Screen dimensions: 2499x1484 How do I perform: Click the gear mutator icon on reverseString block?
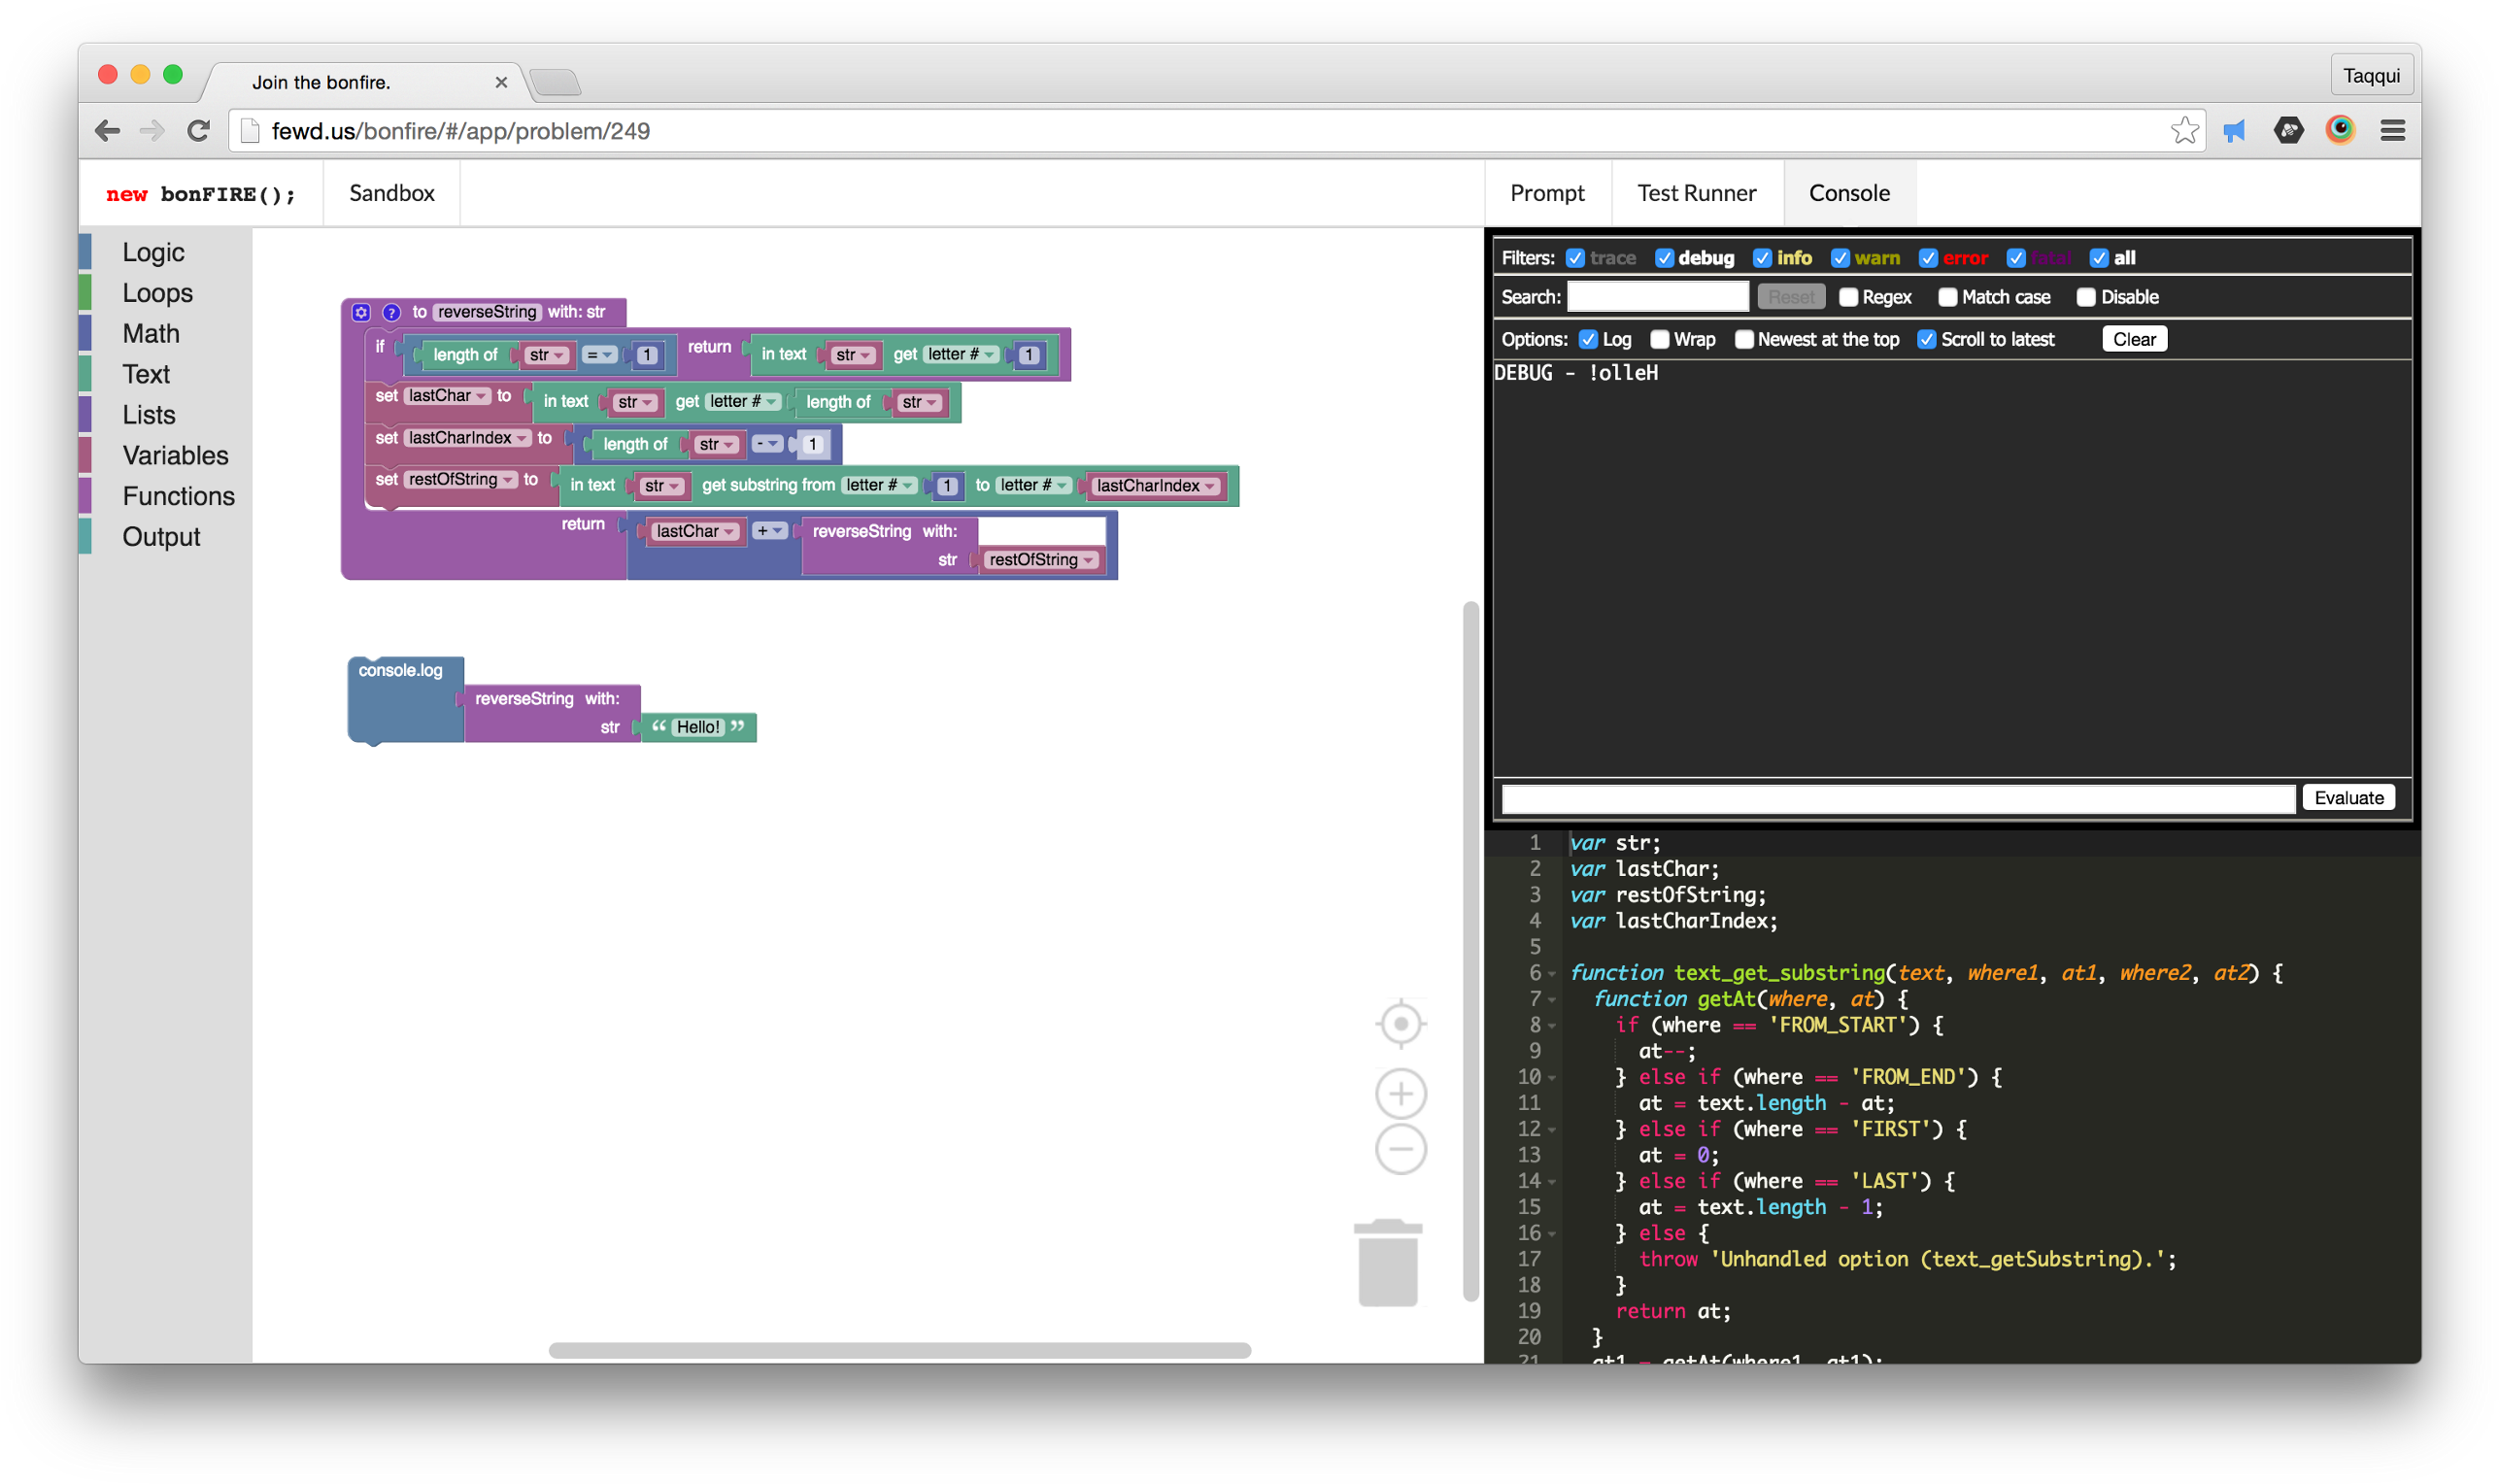[361, 312]
